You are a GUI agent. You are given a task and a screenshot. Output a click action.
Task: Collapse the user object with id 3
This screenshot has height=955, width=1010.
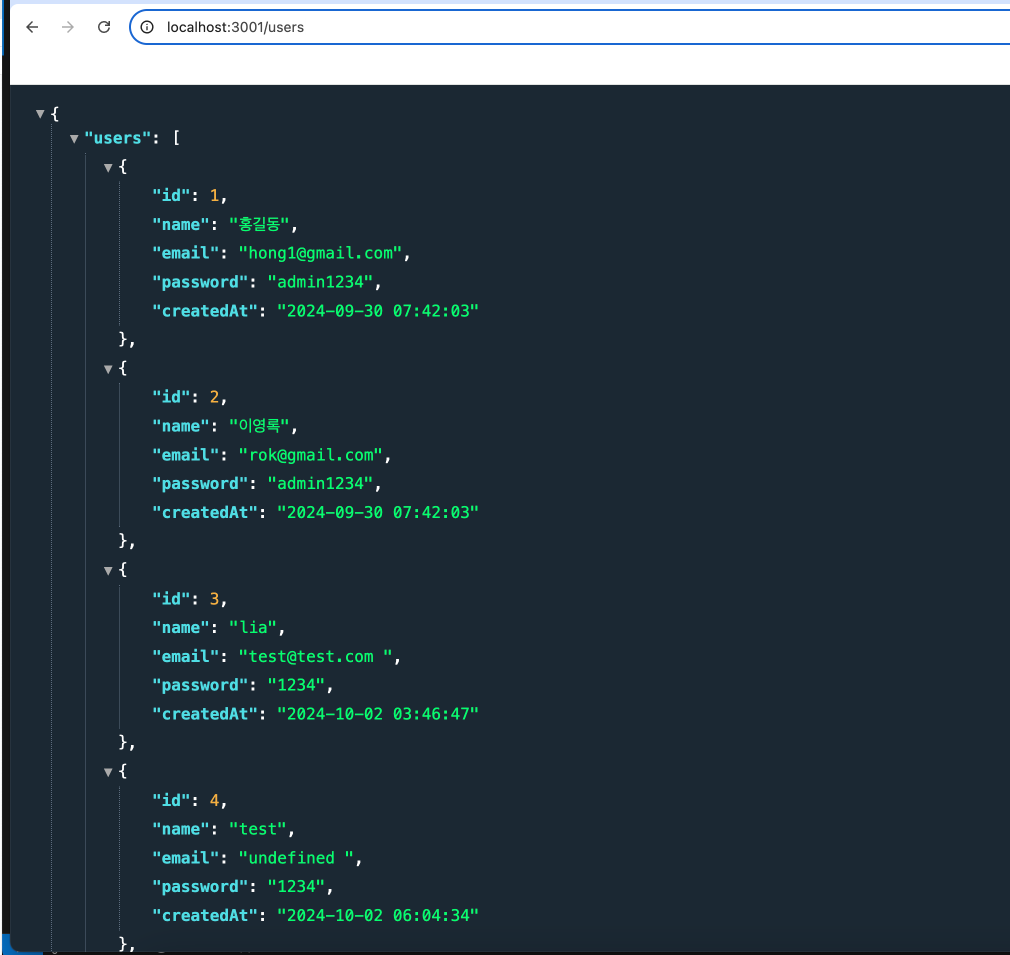tap(108, 571)
